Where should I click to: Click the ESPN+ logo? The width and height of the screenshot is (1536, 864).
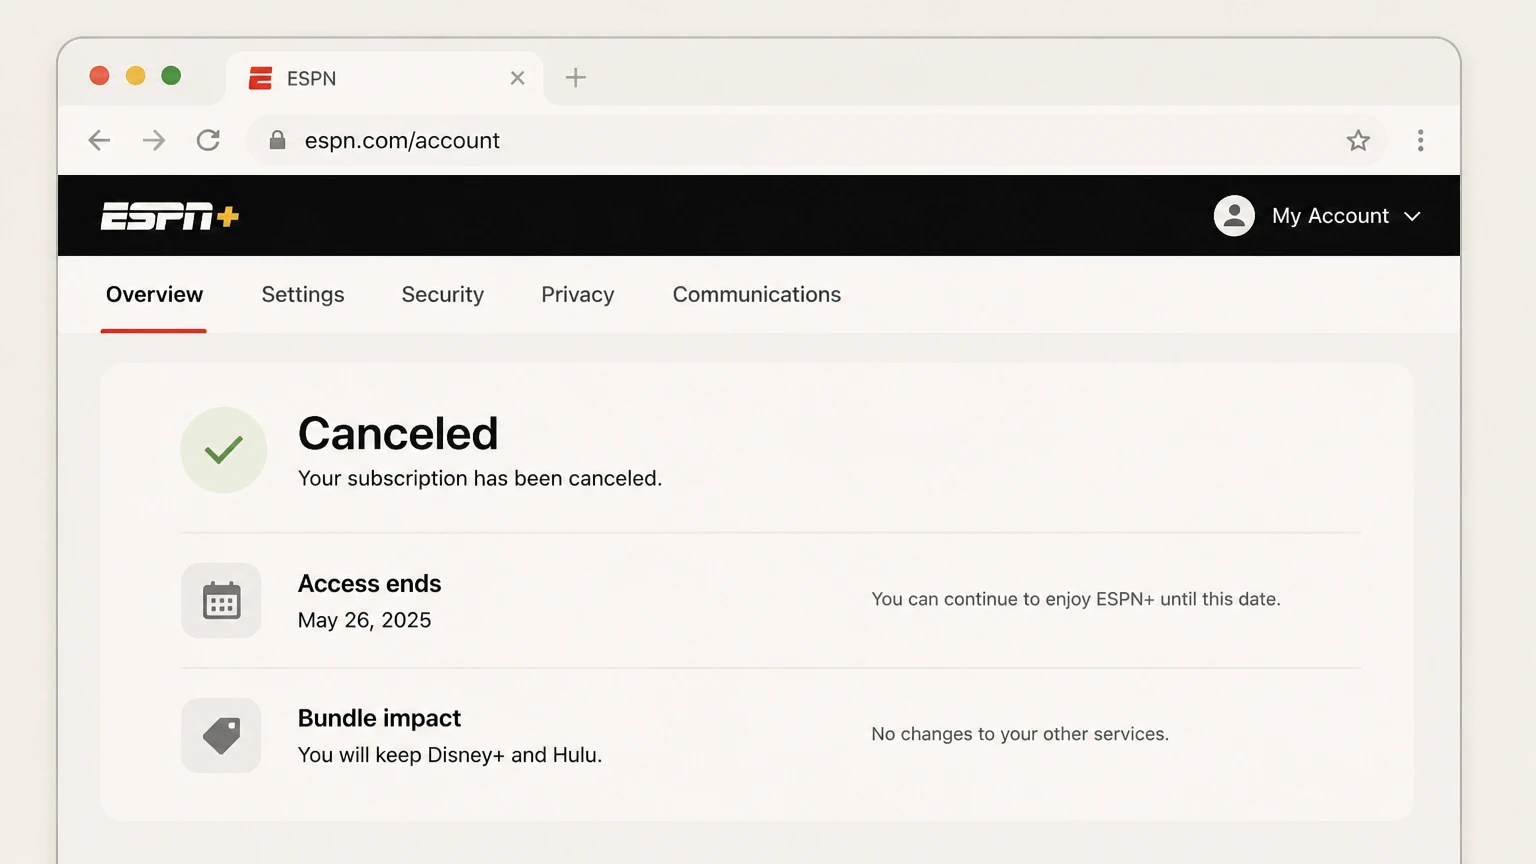coord(169,216)
